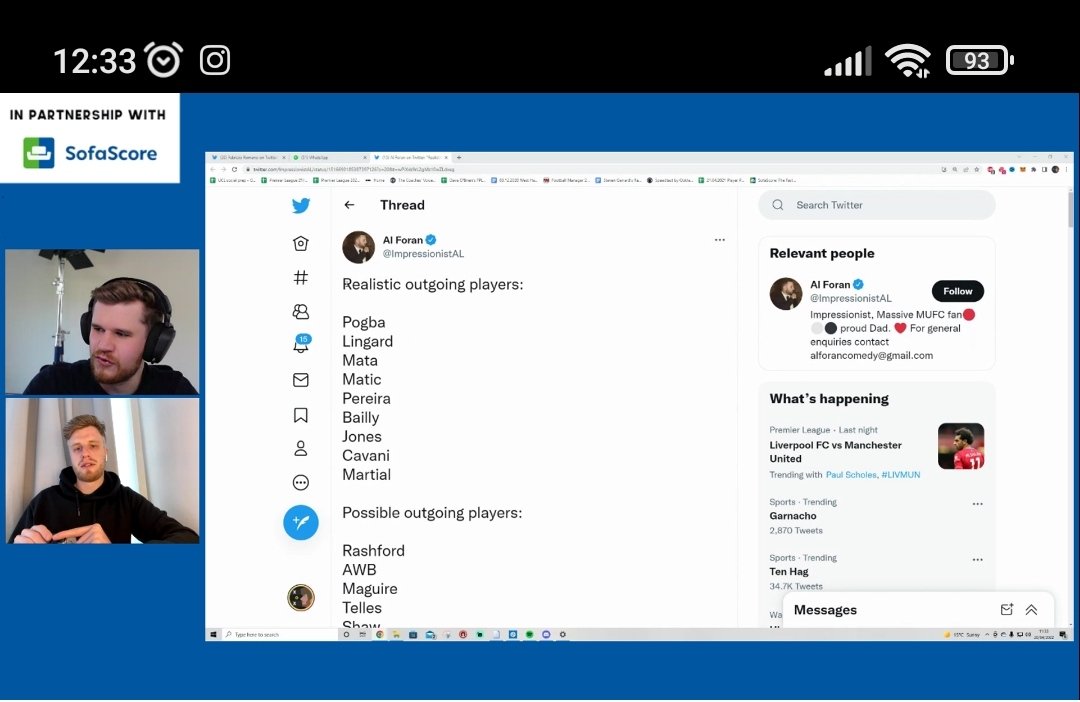Open more options for Ten Hag trend
This screenshot has width=1080, height=702.
pos(977,559)
